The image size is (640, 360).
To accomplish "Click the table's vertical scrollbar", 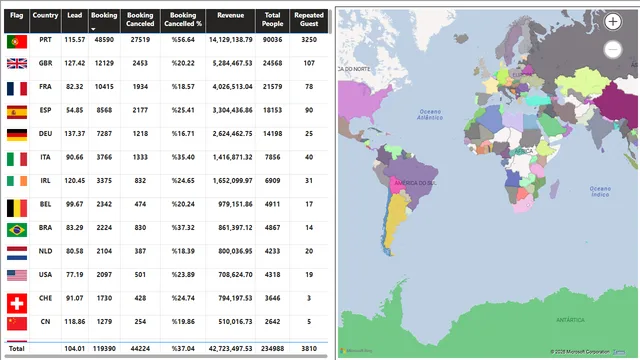I will (330, 22).
